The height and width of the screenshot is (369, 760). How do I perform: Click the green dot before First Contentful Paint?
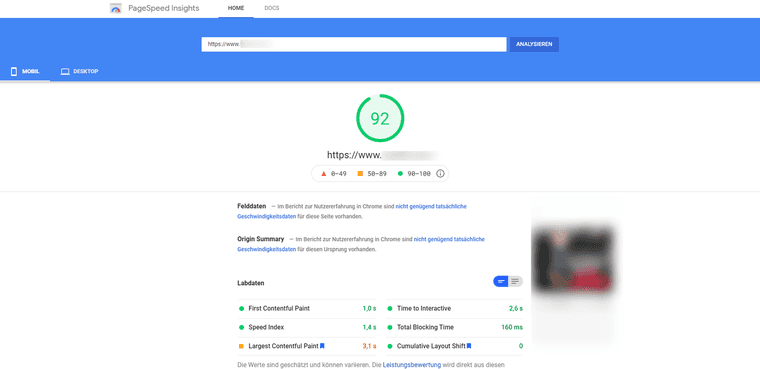[241, 308]
